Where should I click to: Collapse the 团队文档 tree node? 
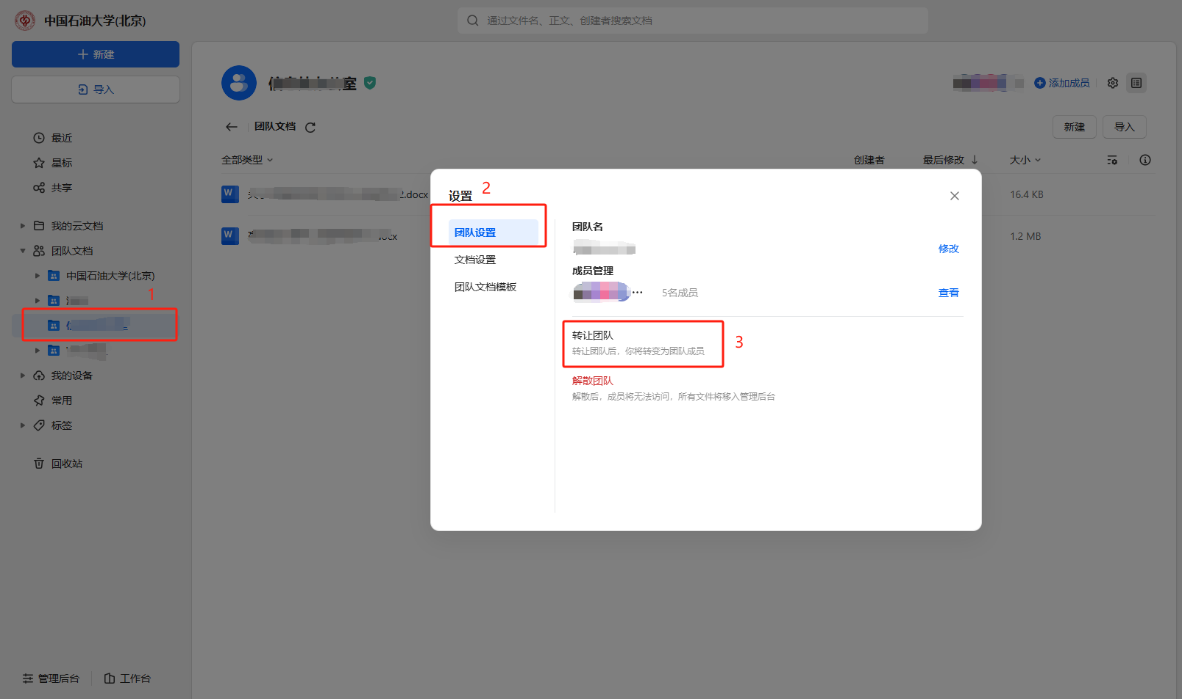coord(23,251)
